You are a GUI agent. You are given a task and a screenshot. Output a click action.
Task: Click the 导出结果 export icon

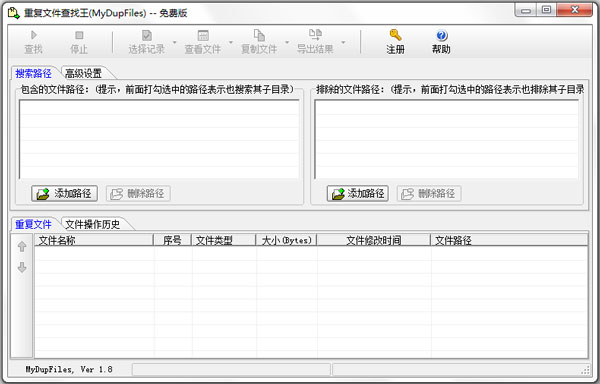pyautogui.click(x=315, y=35)
